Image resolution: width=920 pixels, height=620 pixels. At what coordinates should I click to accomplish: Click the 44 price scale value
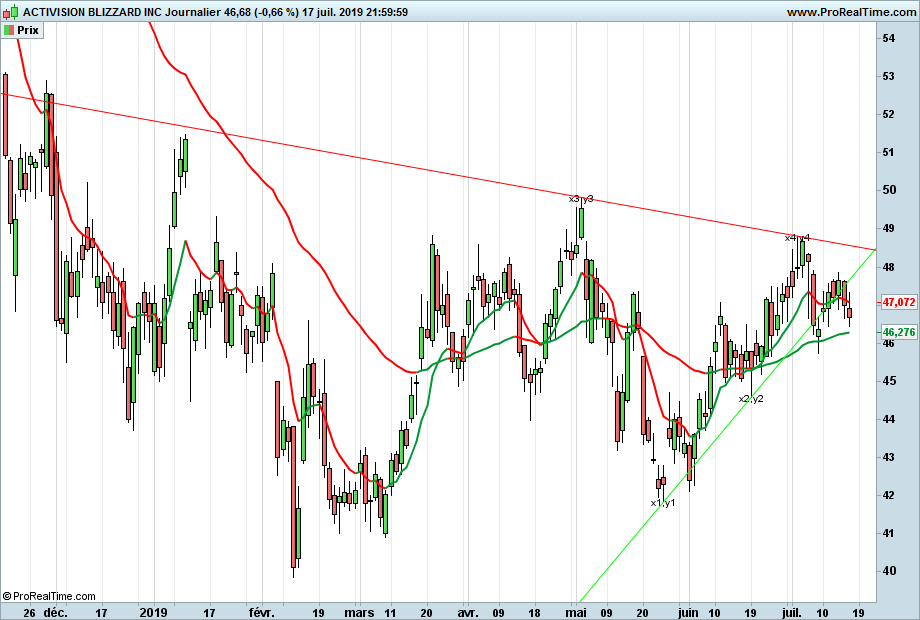pyautogui.click(x=888, y=419)
